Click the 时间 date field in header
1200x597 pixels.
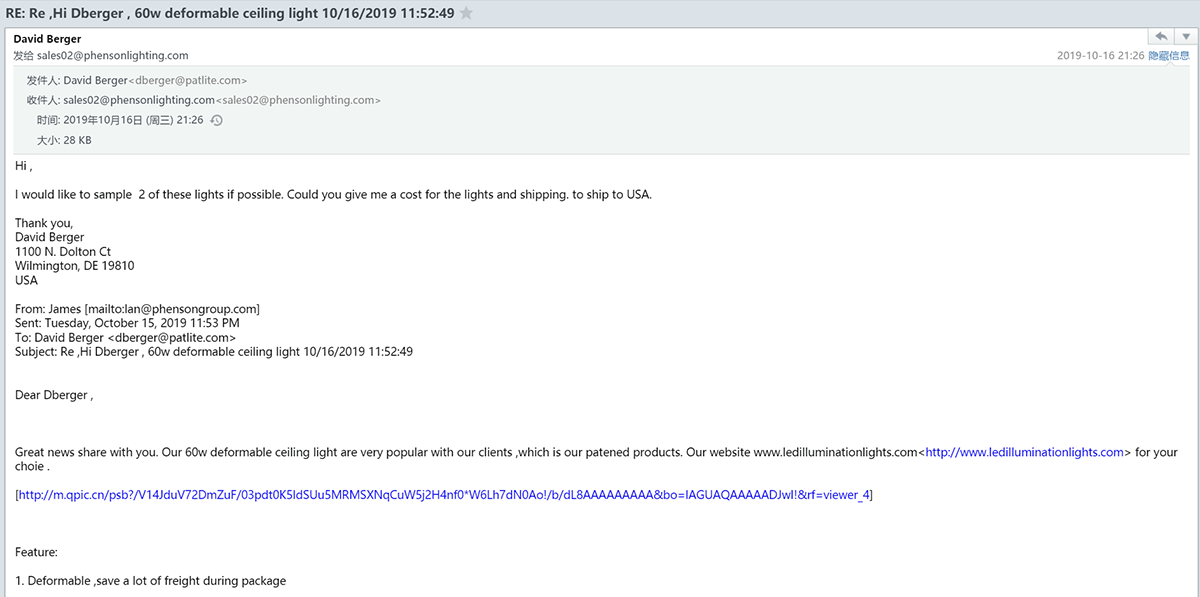(120, 120)
